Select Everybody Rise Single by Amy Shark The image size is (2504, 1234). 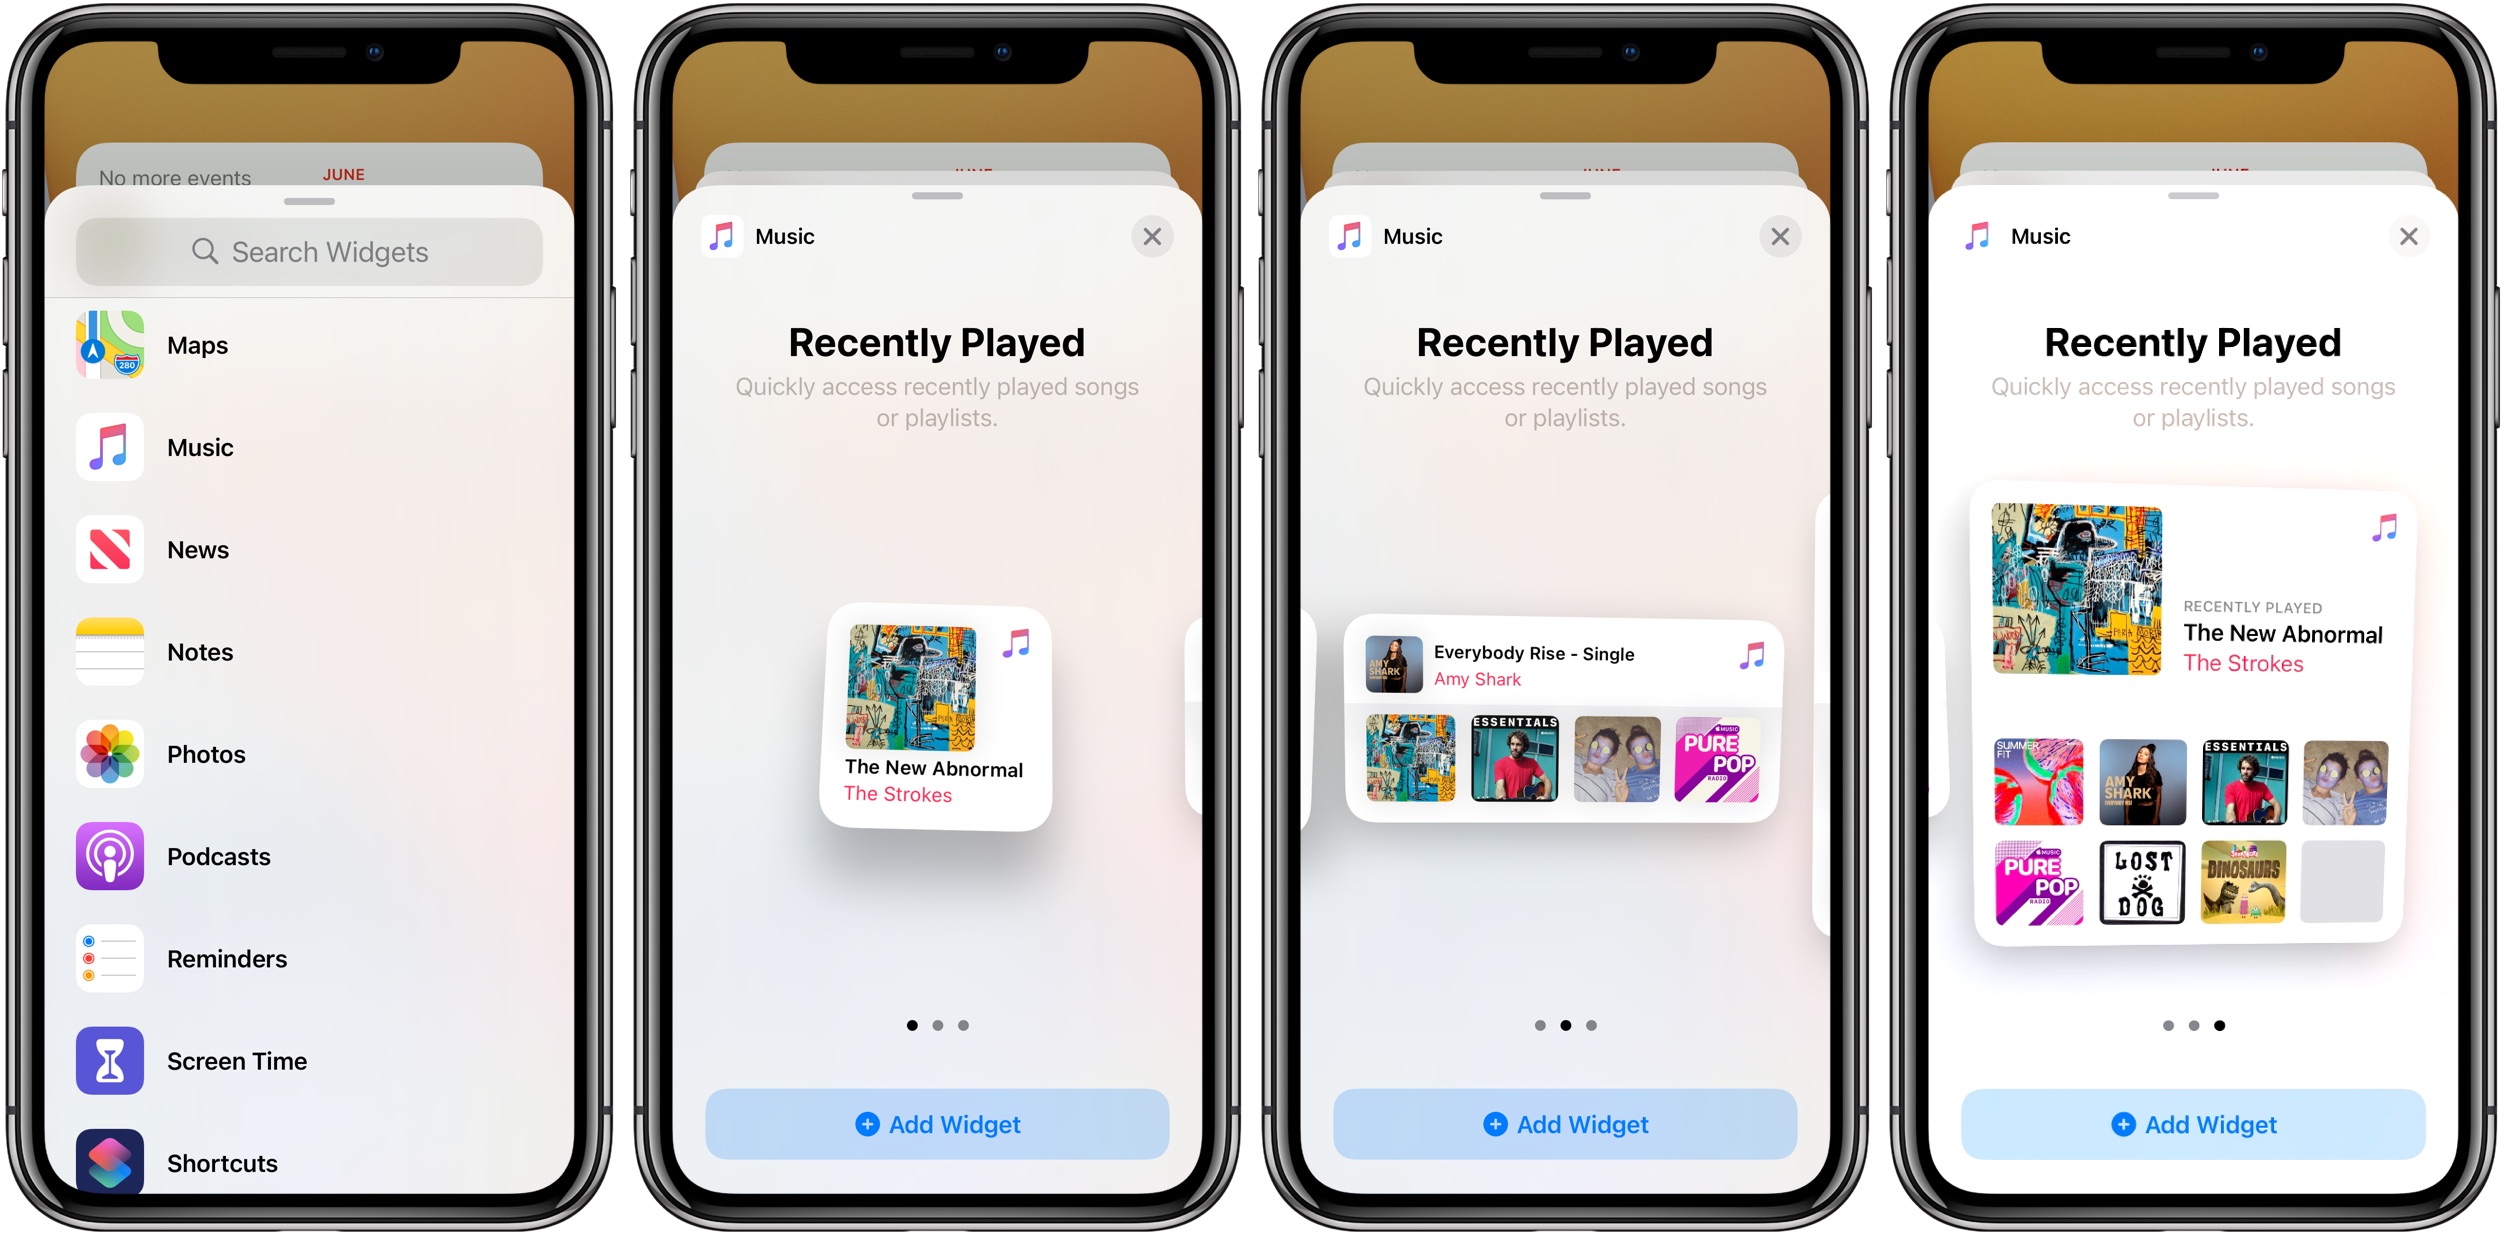tap(1544, 662)
